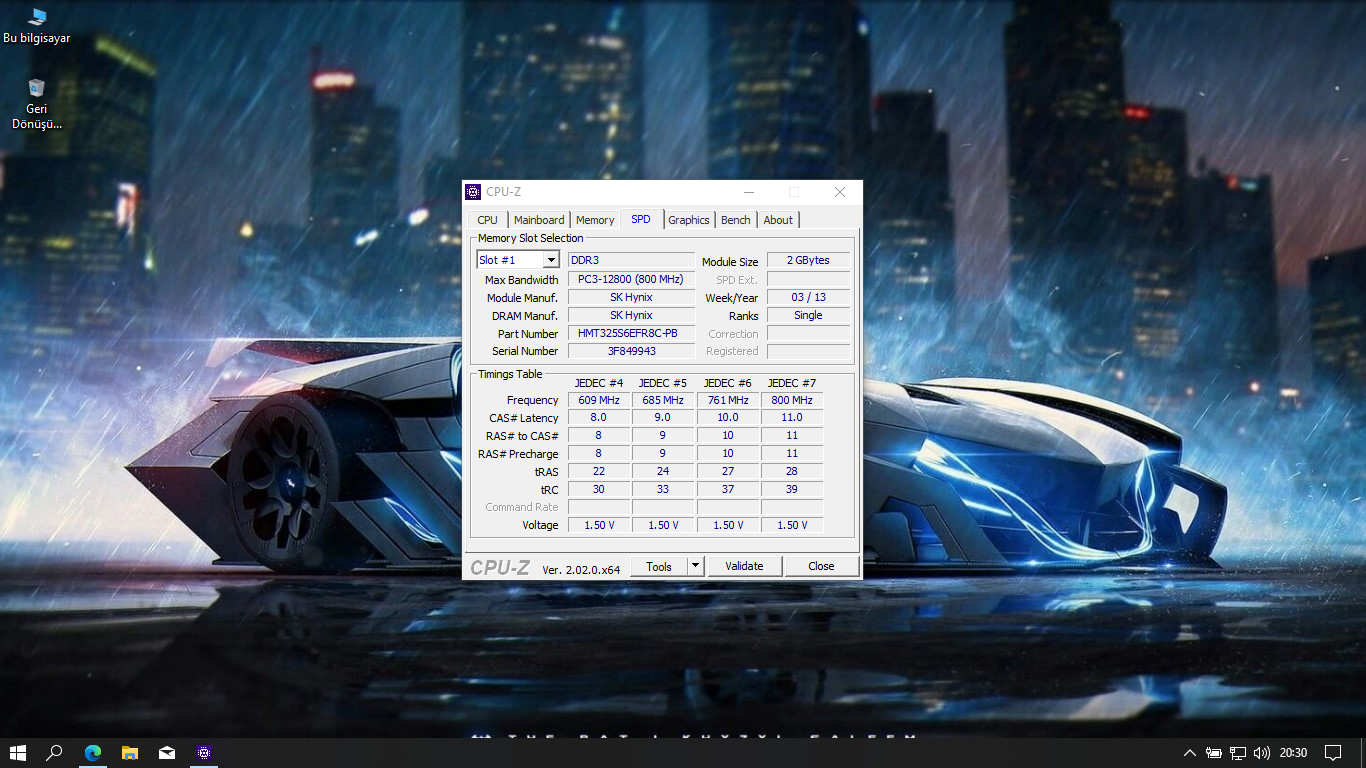The width and height of the screenshot is (1366, 768).
Task: Select the SPD tab
Action: (641, 219)
